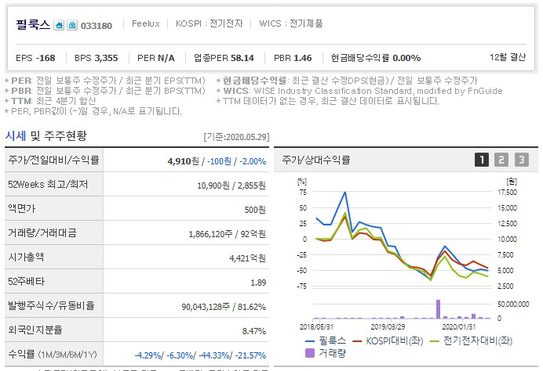
Task: Click the 8.47% foreign ownership value
Action: [254, 331]
